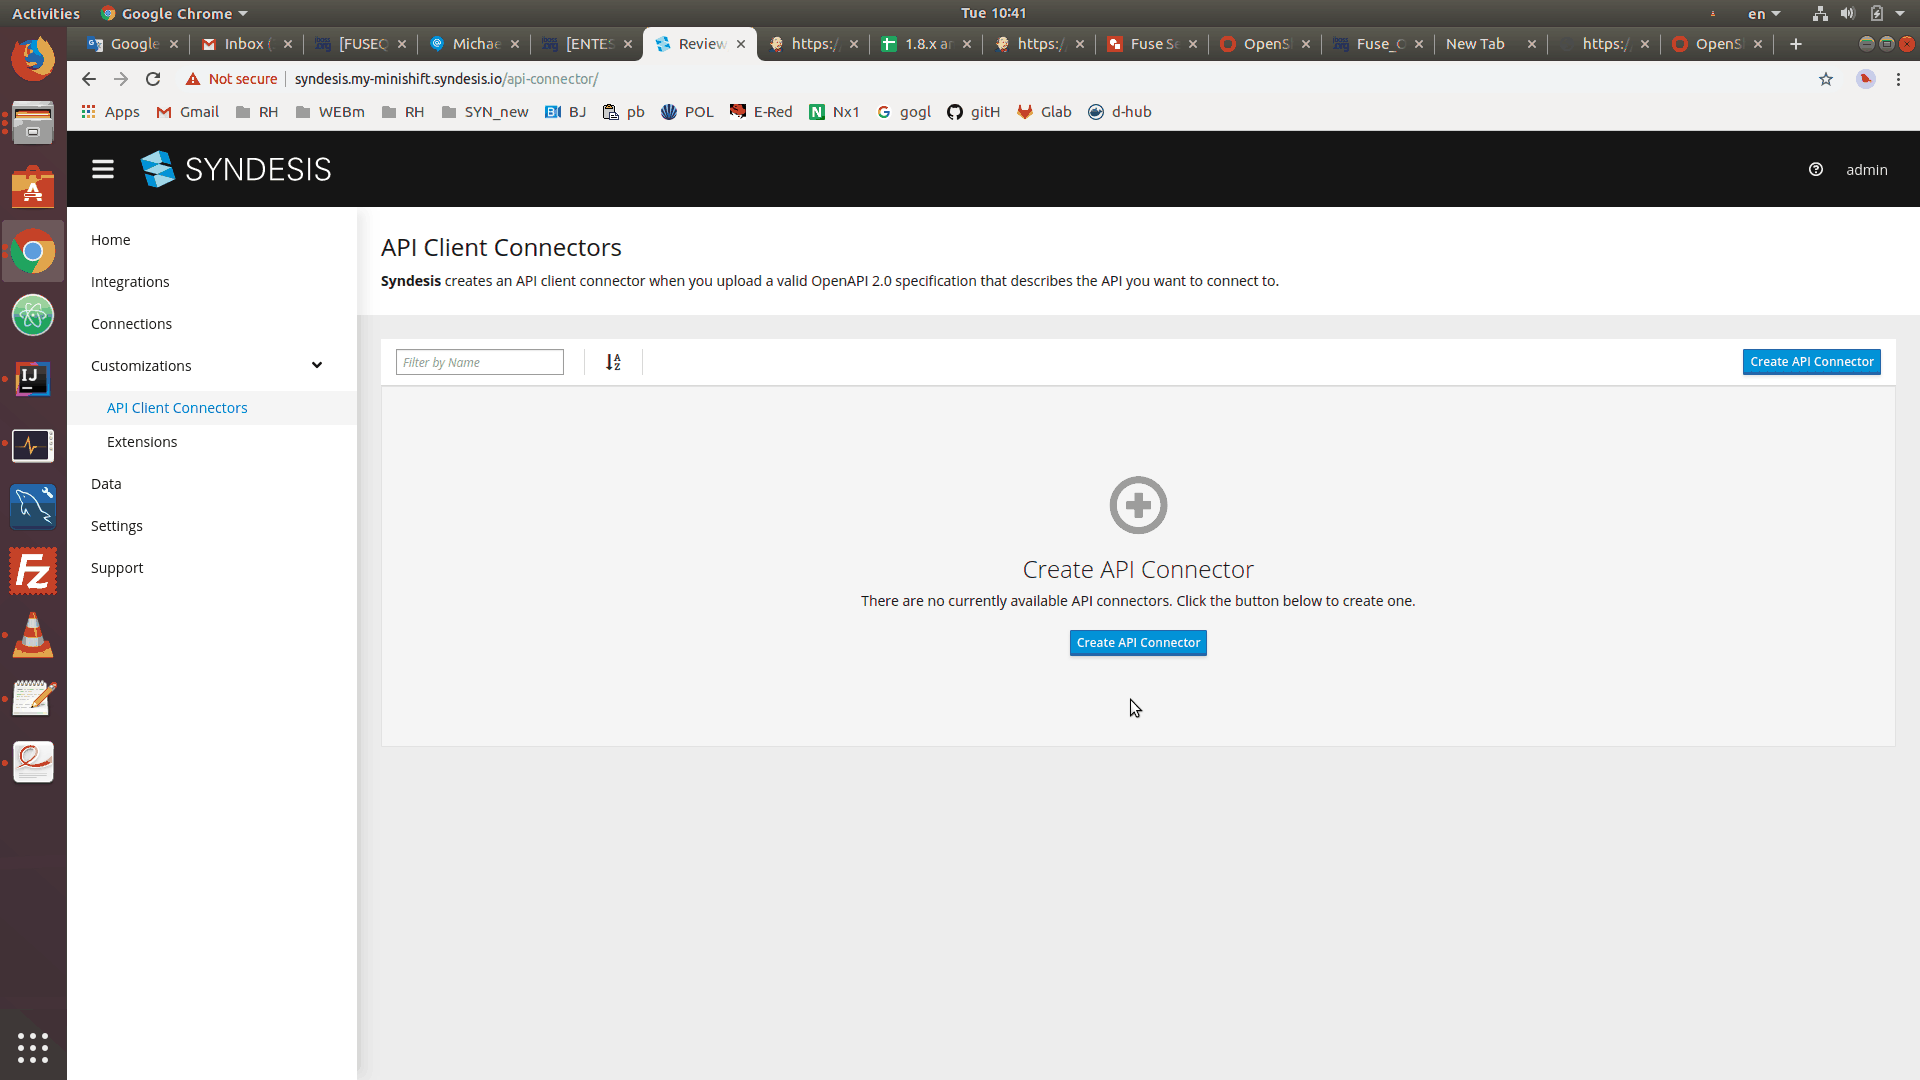Switch to the New Tab browser tab
Screen dimensions: 1920x1080
[x=1475, y=44]
